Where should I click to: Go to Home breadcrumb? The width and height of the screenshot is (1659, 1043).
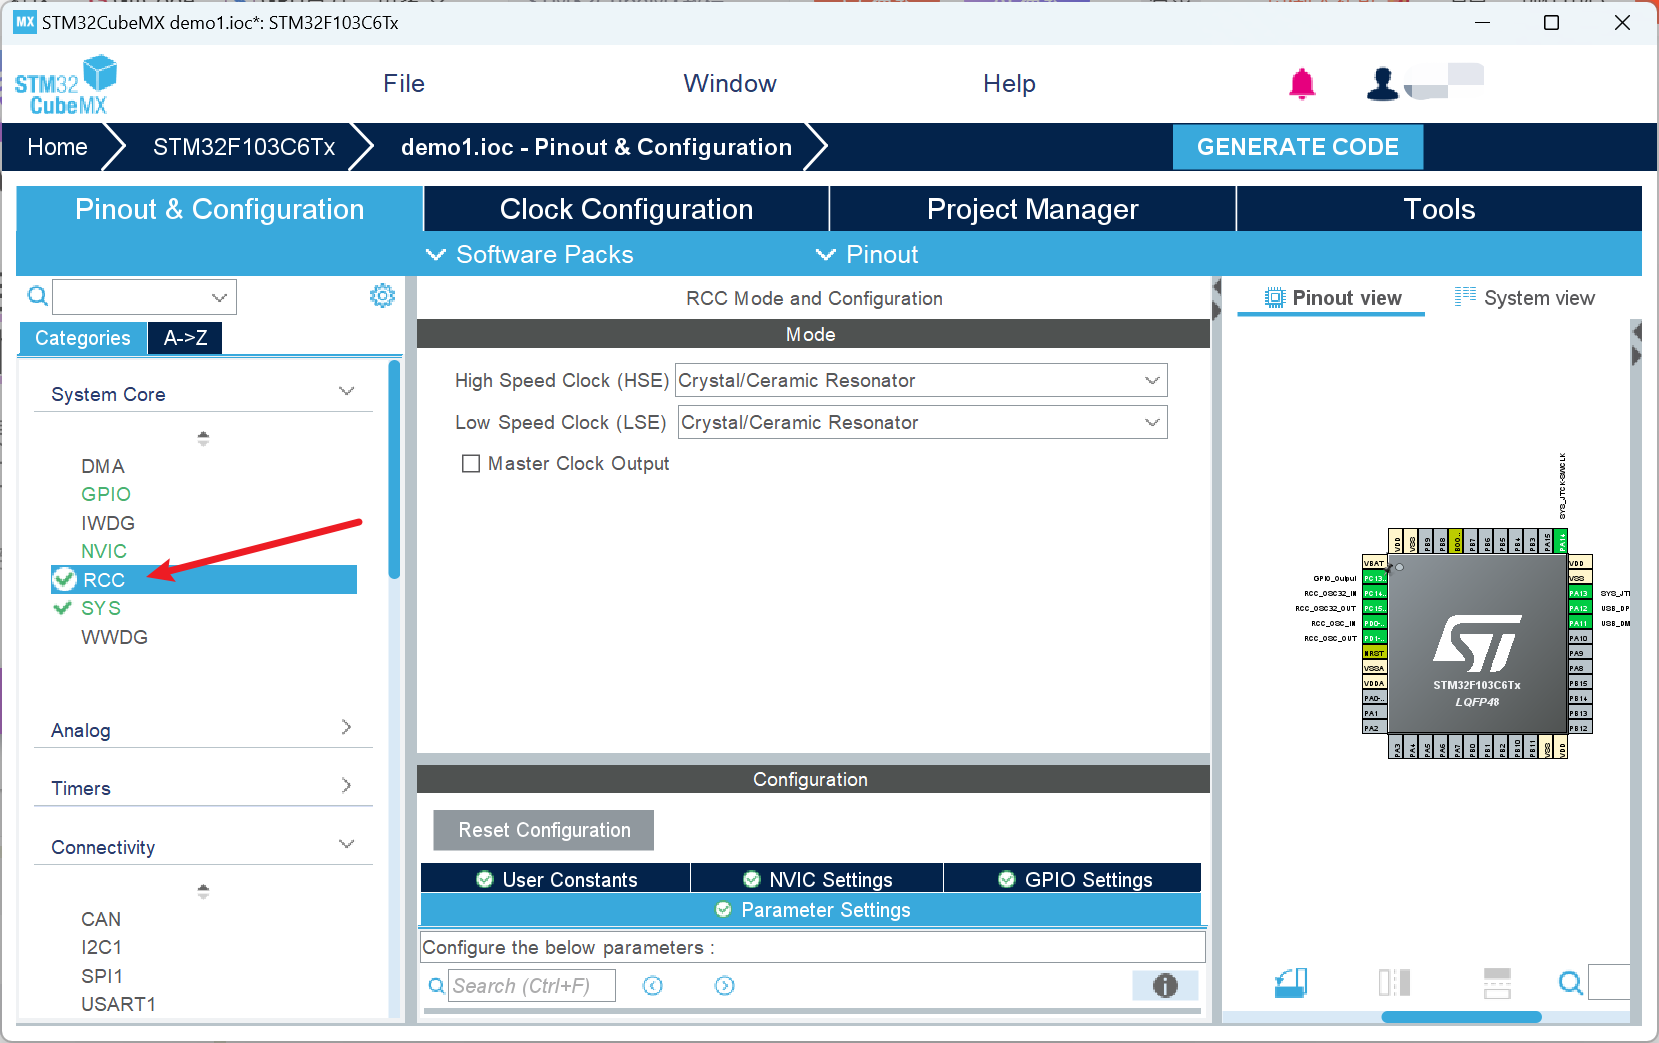pos(57,147)
